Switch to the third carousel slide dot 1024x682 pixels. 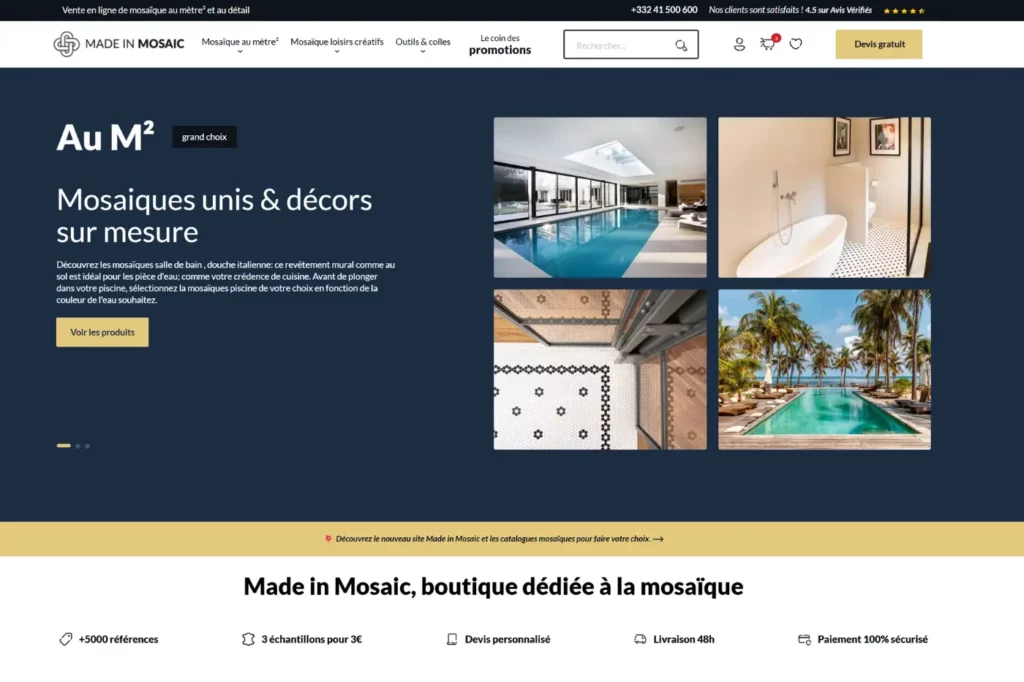(87, 445)
